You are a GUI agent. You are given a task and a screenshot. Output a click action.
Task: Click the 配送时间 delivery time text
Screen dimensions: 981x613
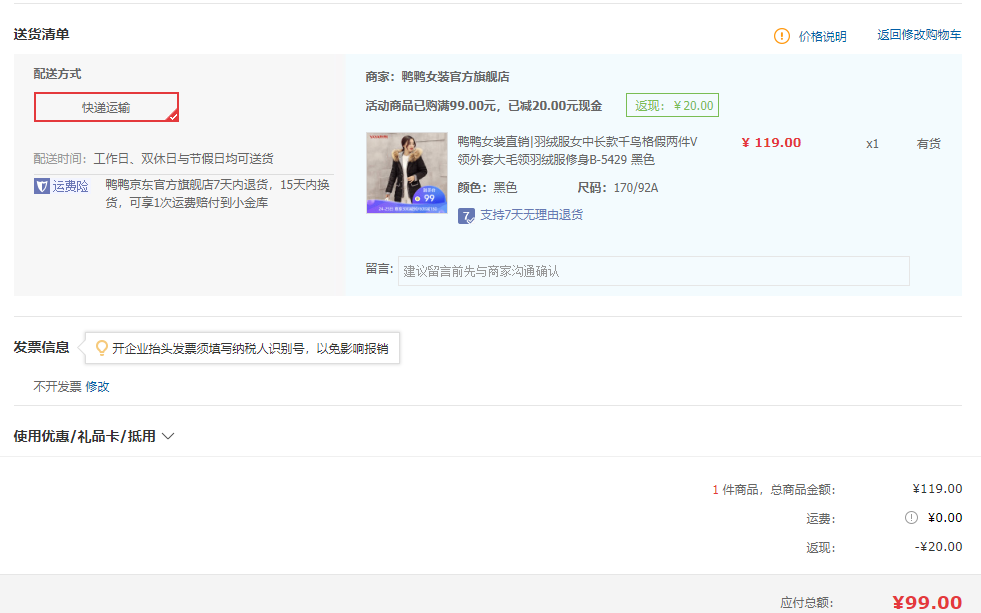tap(153, 158)
